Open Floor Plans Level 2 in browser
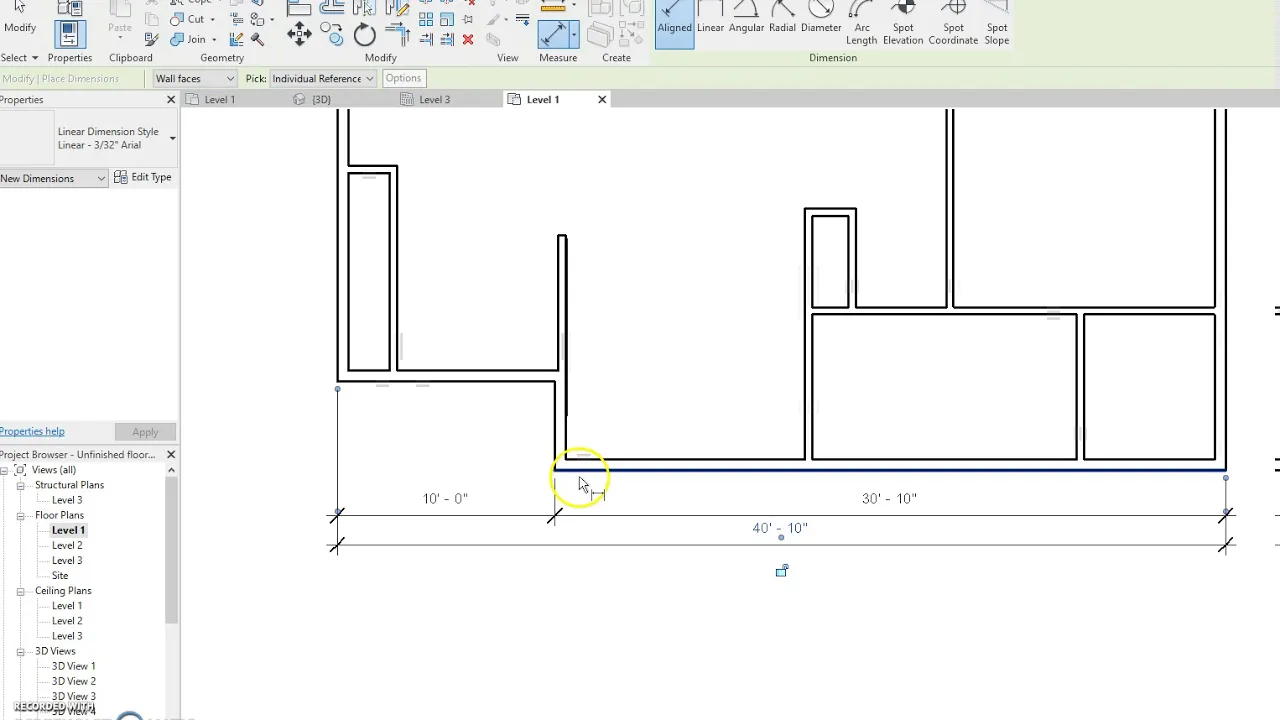This screenshot has height=720, width=1280. pos(67,545)
